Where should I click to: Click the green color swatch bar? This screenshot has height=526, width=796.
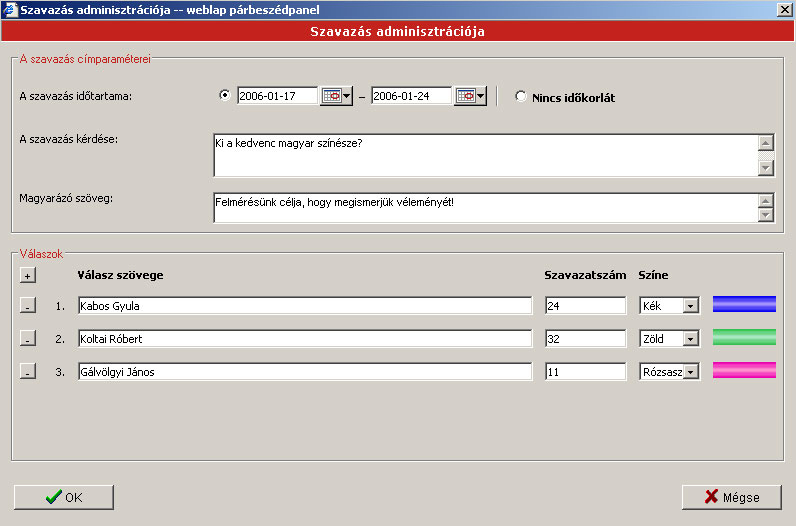click(744, 337)
